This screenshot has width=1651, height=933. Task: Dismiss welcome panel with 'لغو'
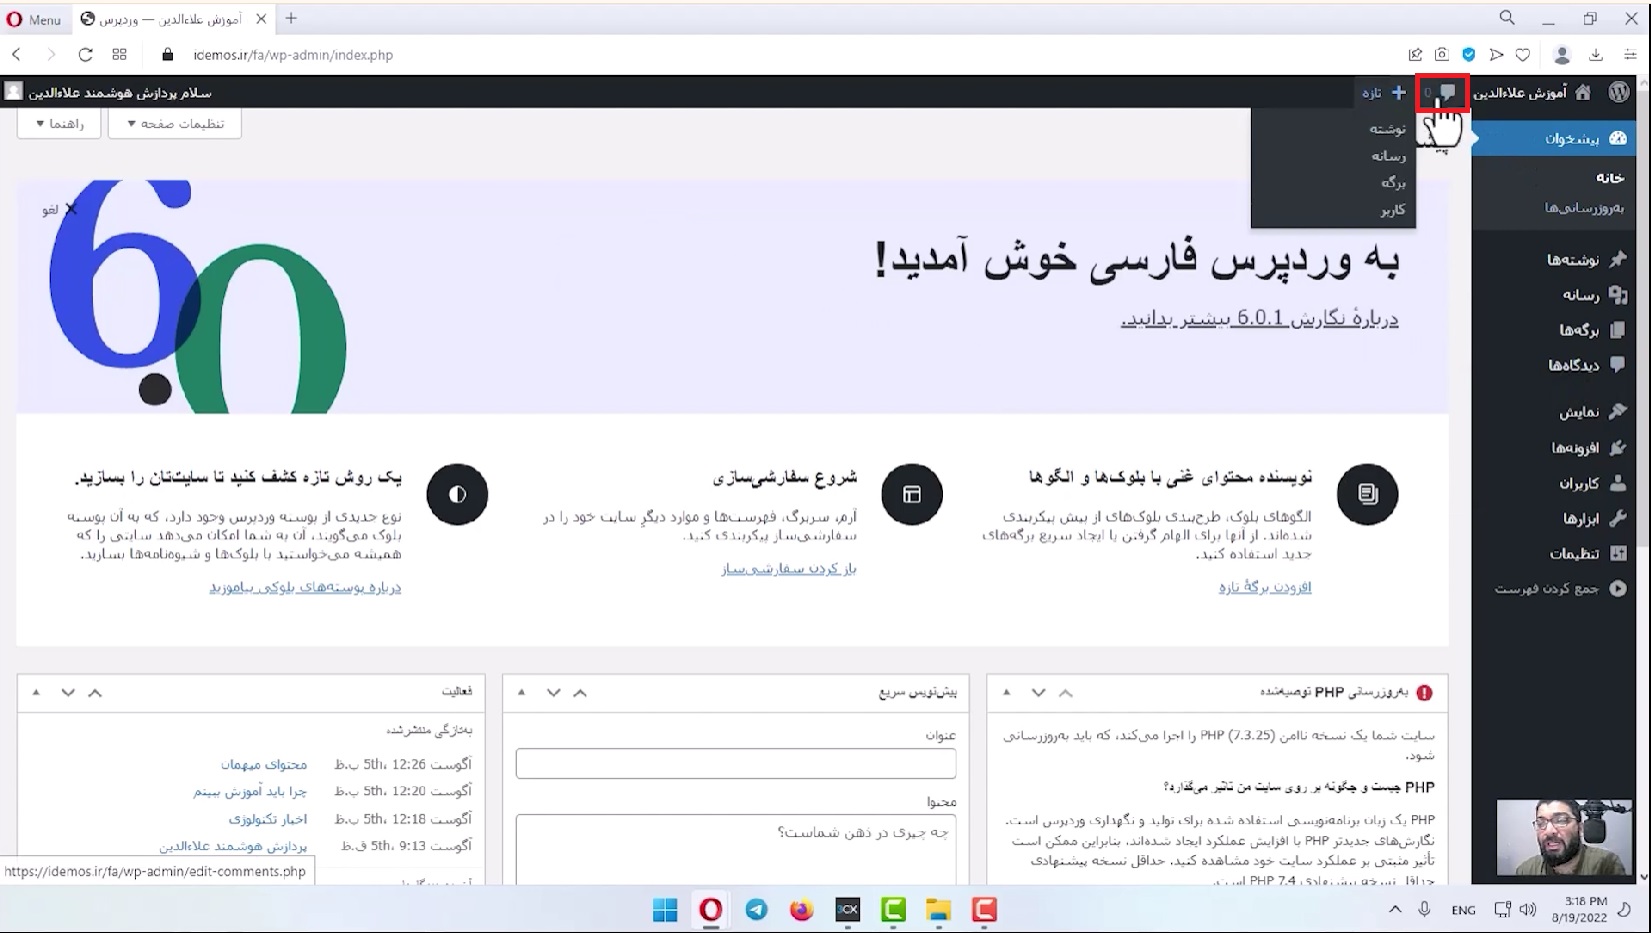[x=59, y=209]
